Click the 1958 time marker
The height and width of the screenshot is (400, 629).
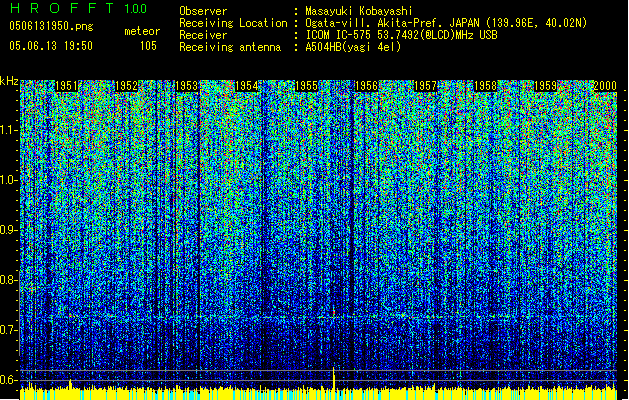(485, 86)
